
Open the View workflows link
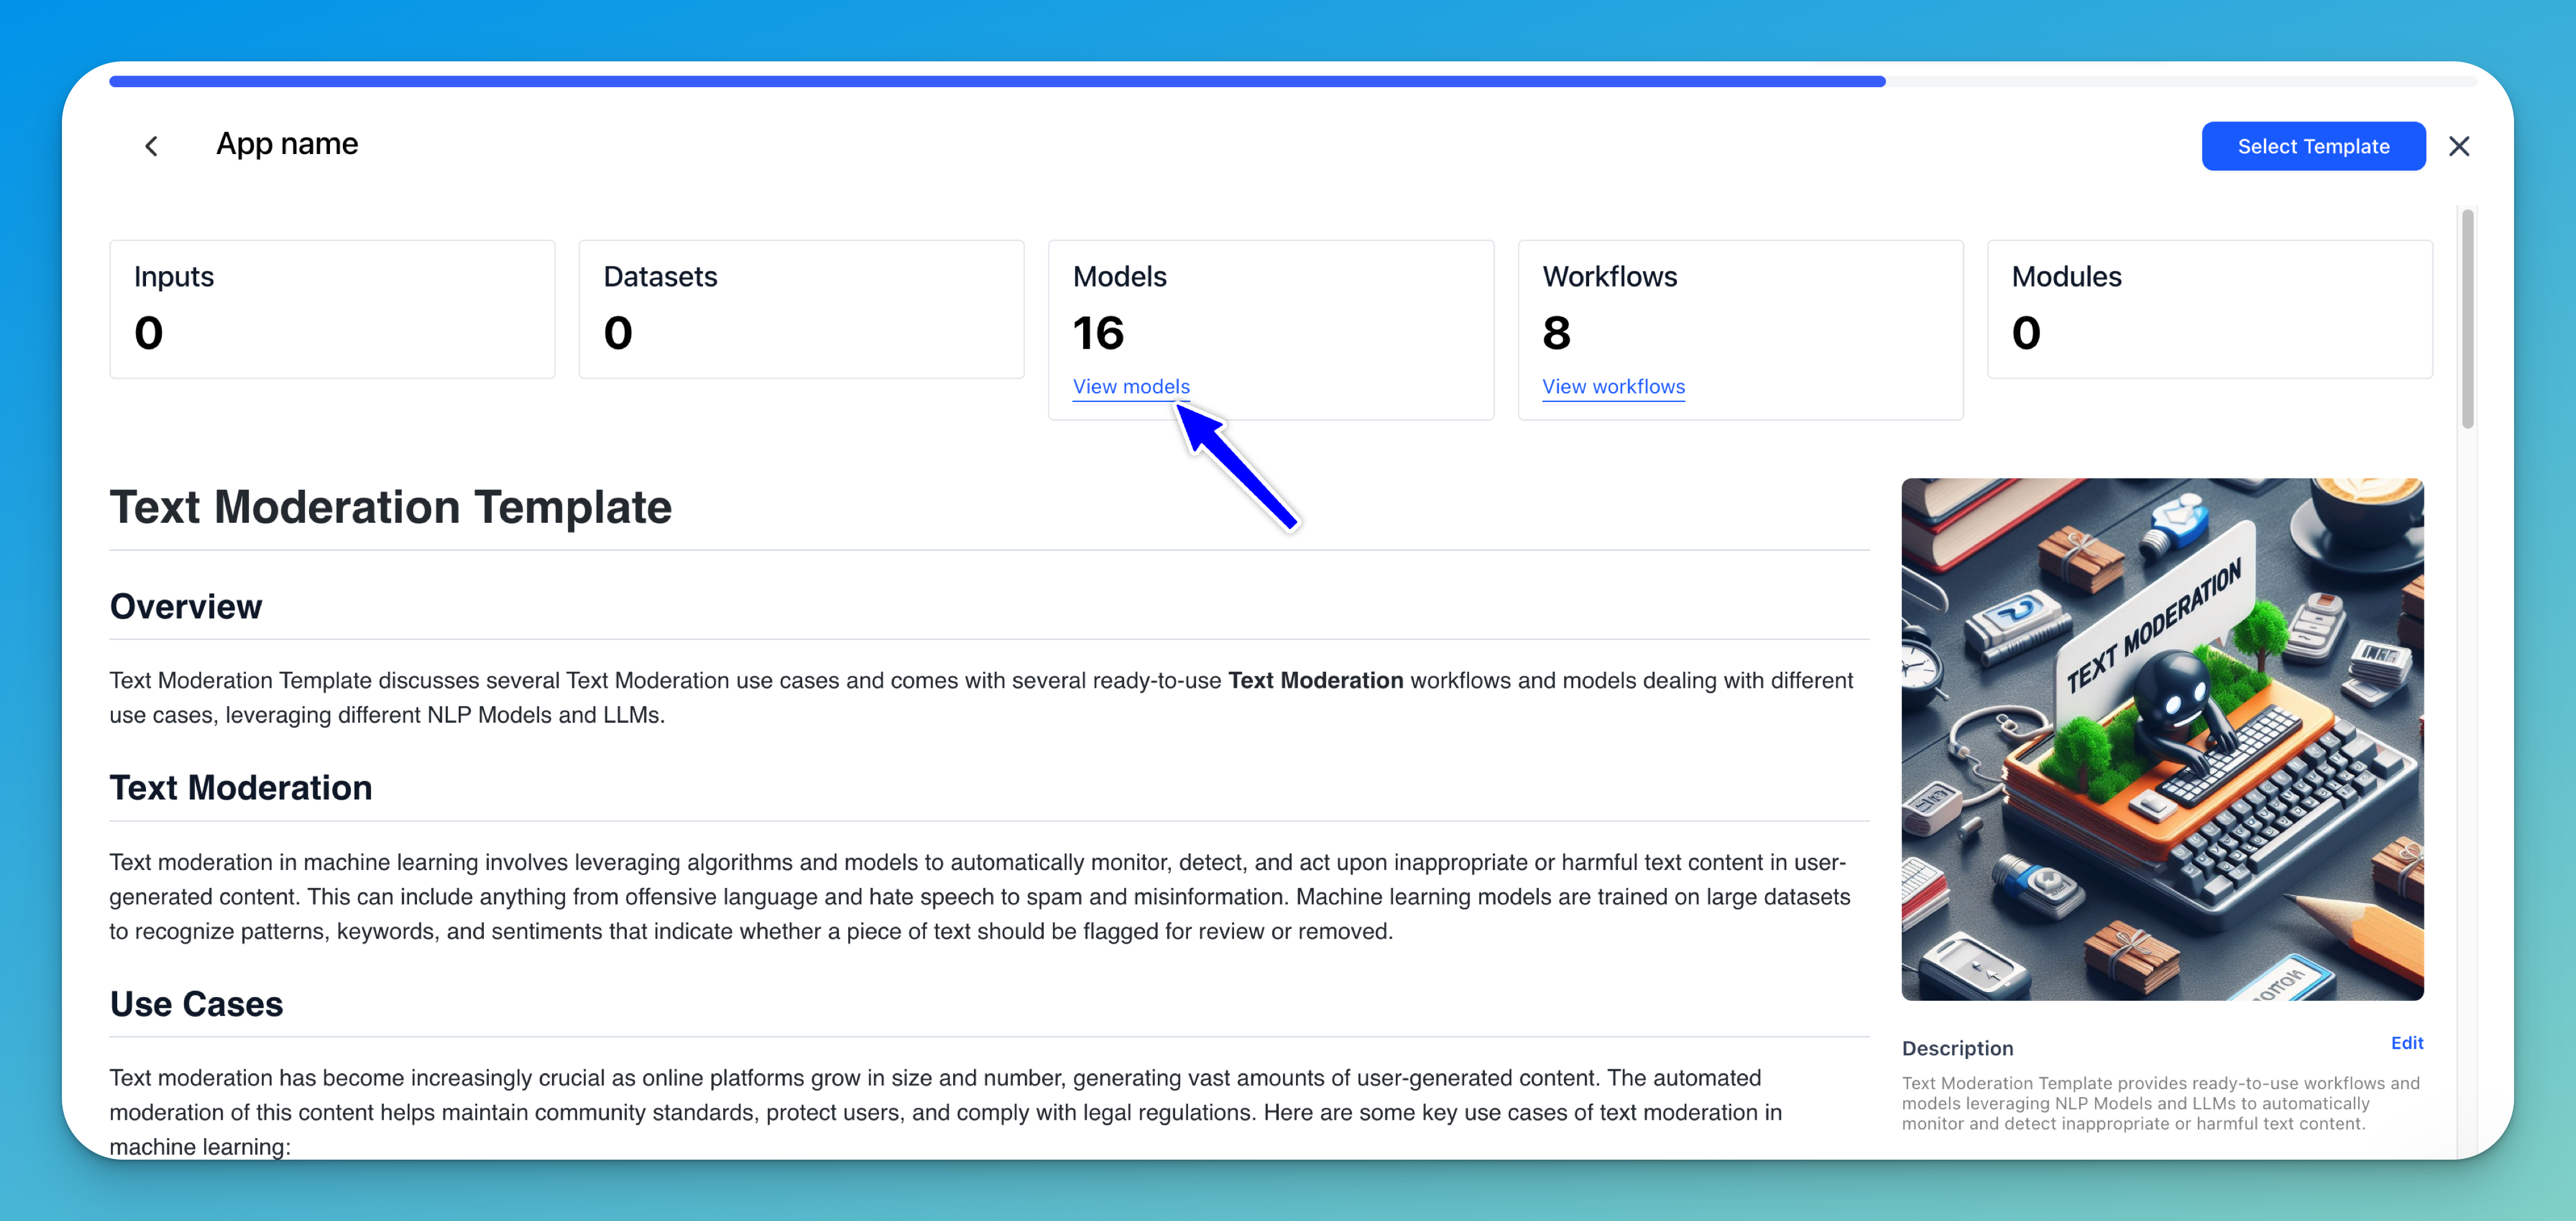(1612, 386)
